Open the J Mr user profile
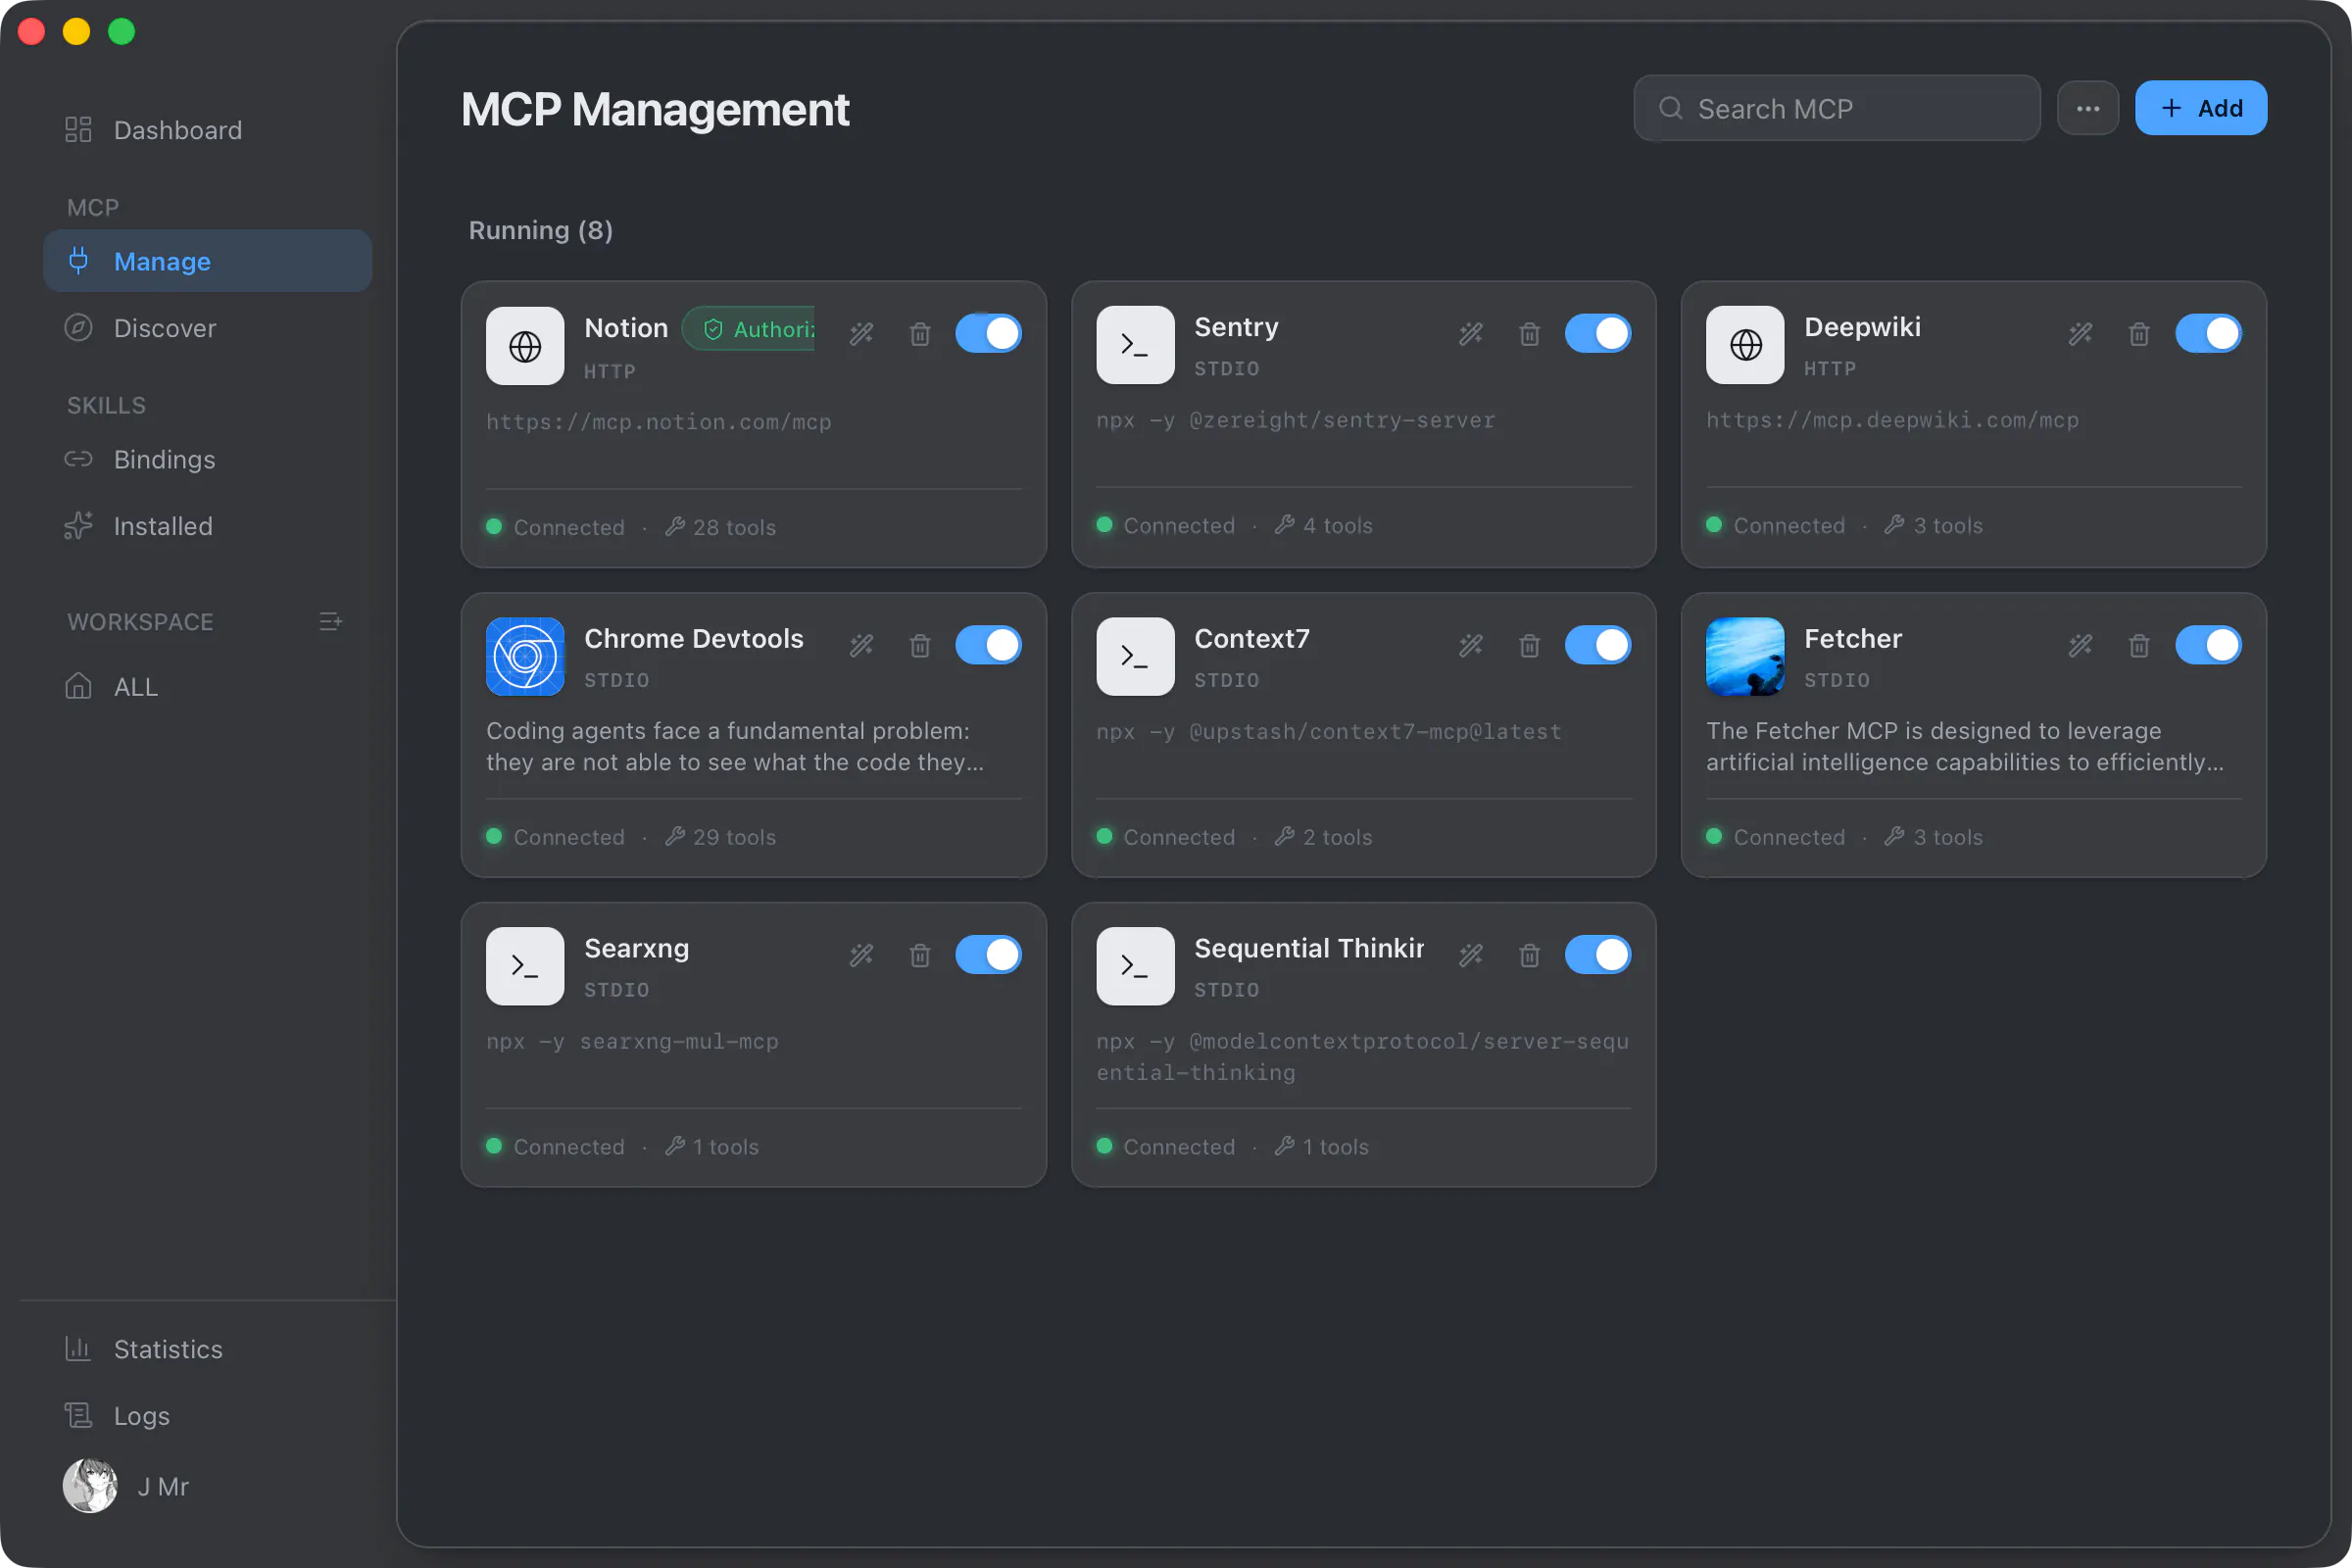The width and height of the screenshot is (2352, 1568). pos(127,1486)
